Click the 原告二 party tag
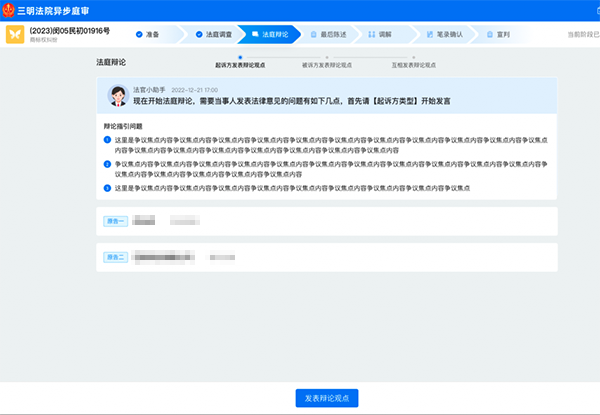This screenshot has width=600, height=415. pyautogui.click(x=116, y=257)
